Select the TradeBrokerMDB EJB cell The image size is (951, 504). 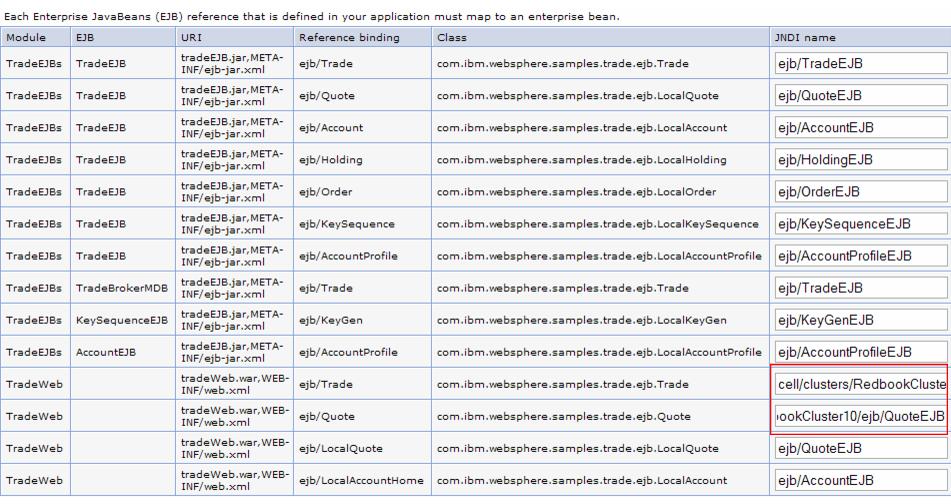coord(122,288)
